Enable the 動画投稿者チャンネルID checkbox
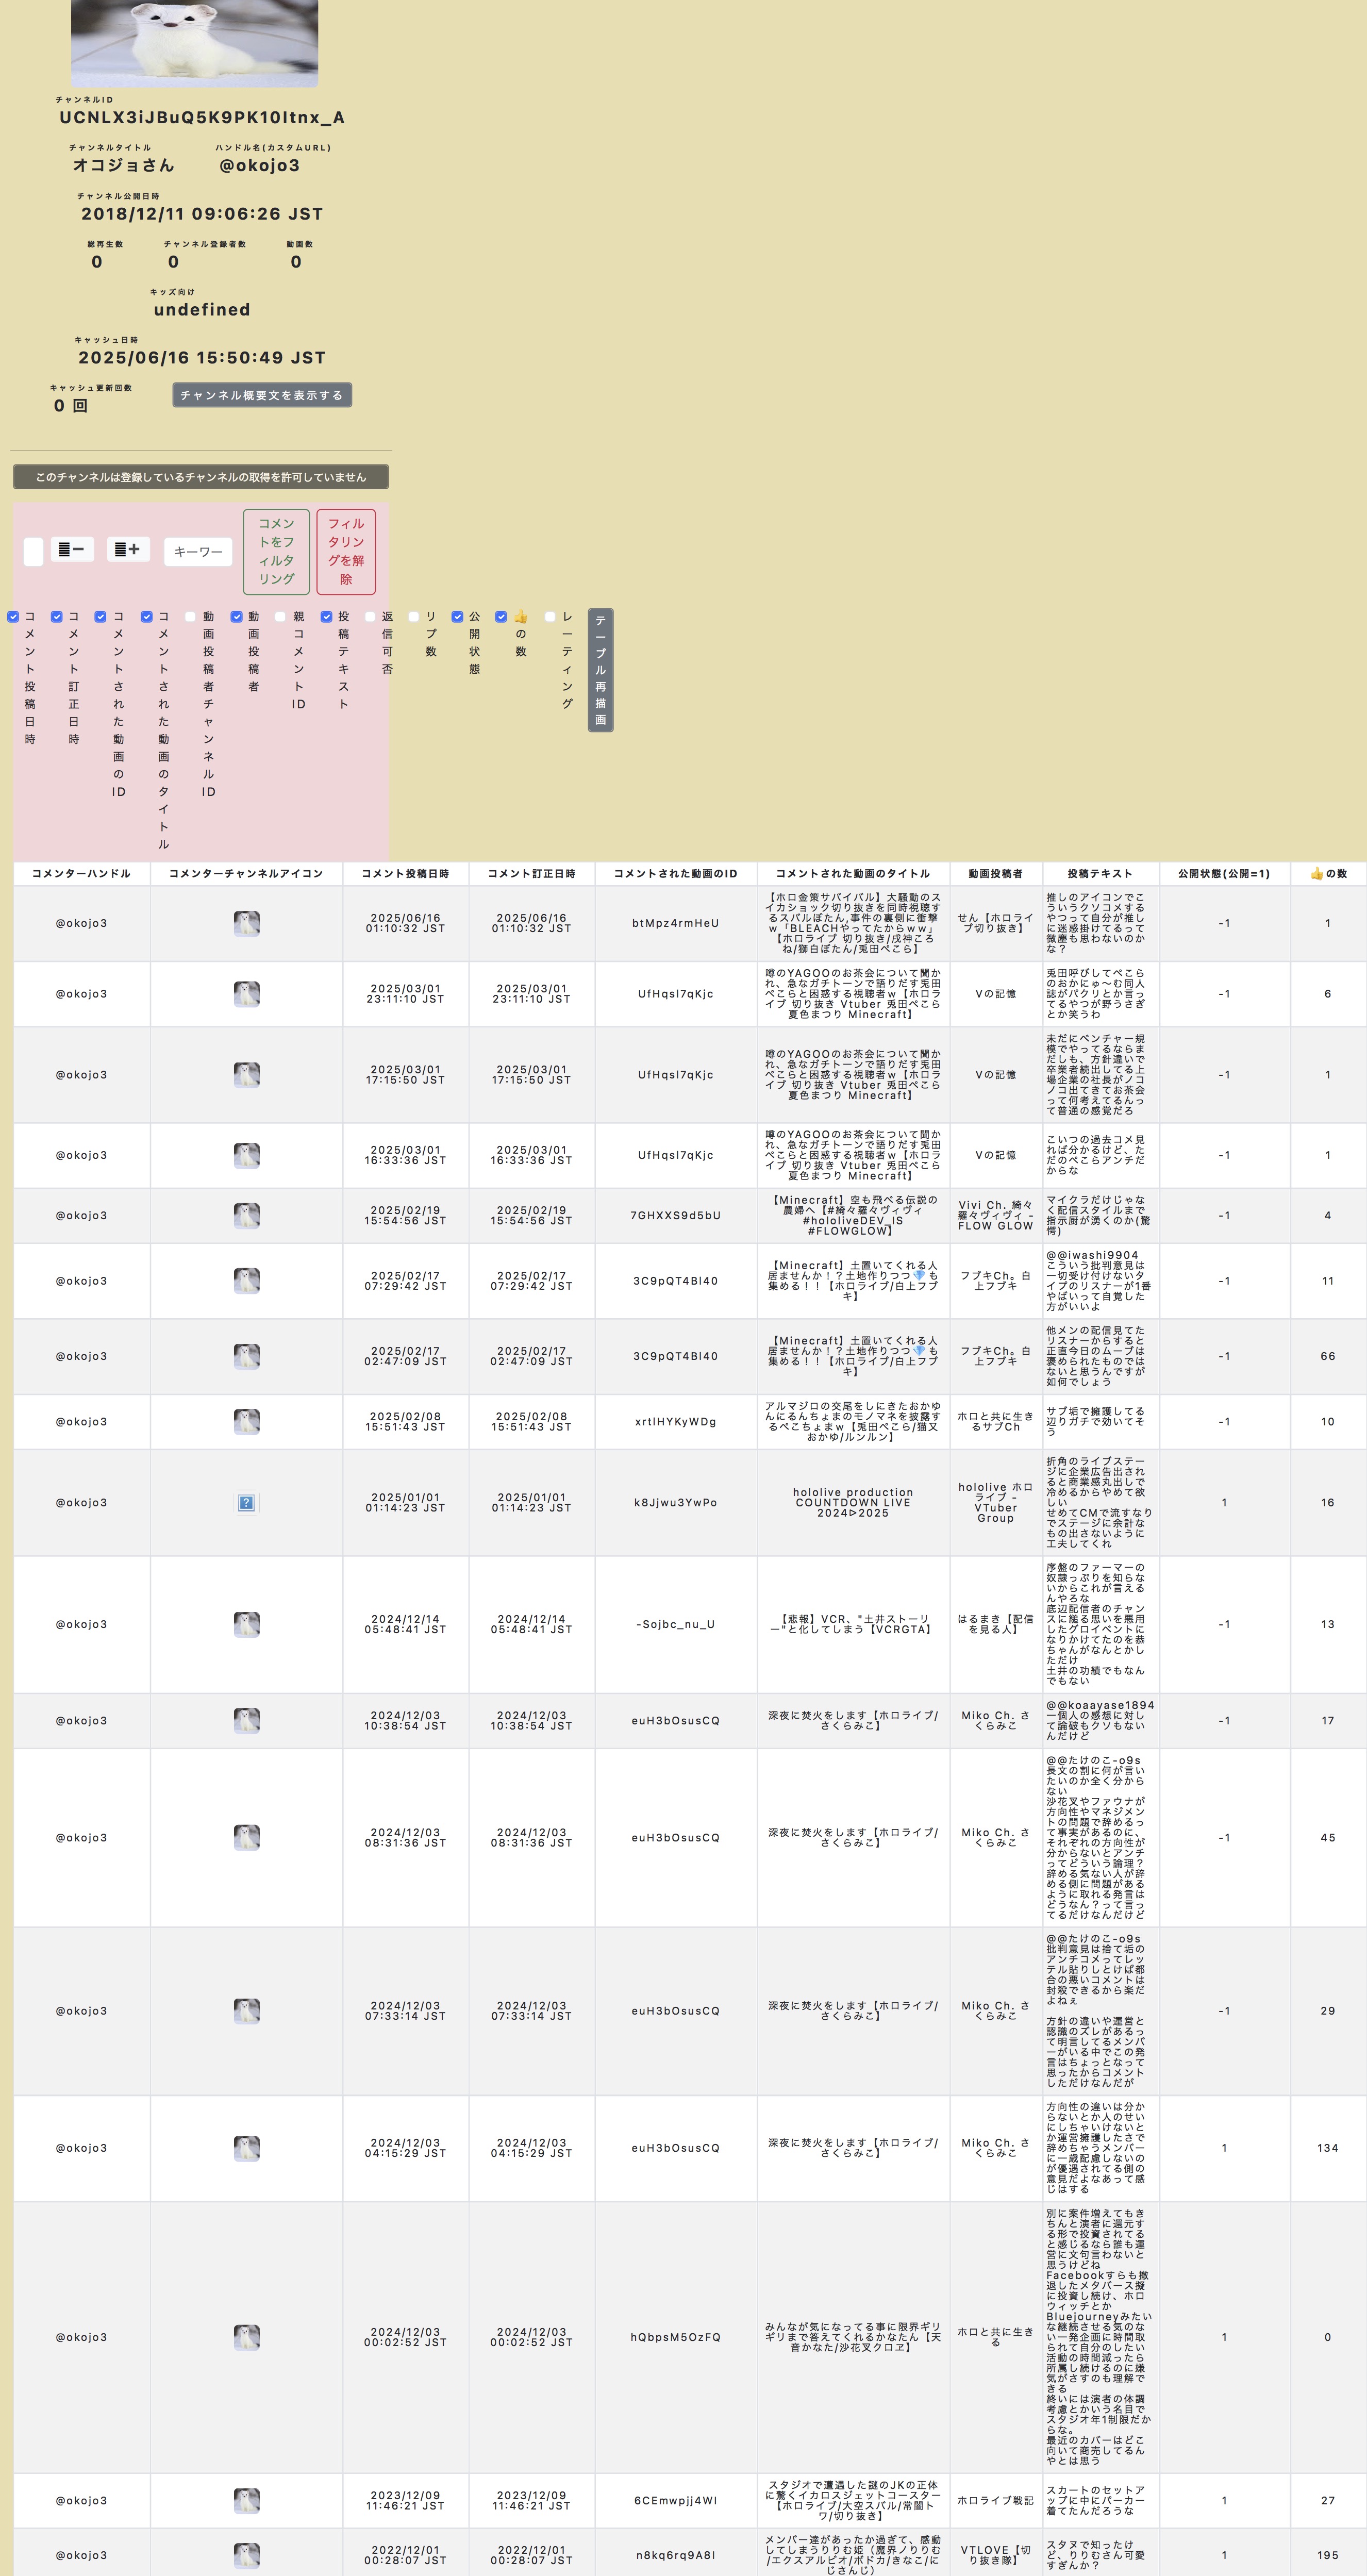Screen dimensions: 1367x2576 [190, 617]
